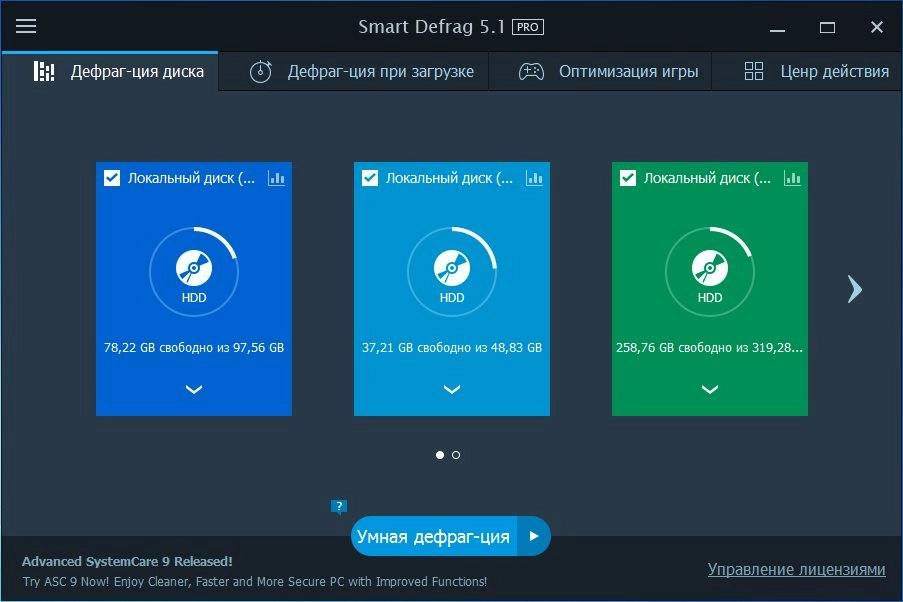The width and height of the screenshot is (903, 602).
Task: Click the HDD disc icon on the green card
Action: pyautogui.click(x=710, y=267)
